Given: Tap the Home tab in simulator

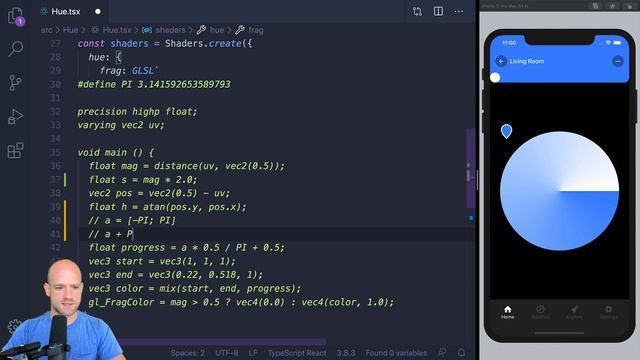Looking at the screenshot, I should coord(507,312).
